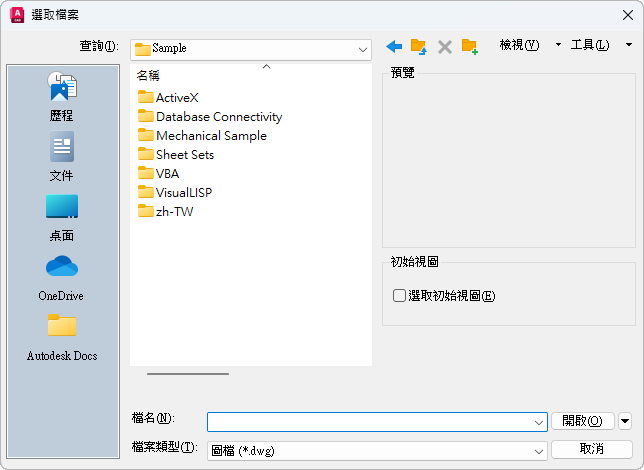Go to the 桌面 (Desktop) location
The image size is (644, 470).
pos(62,217)
